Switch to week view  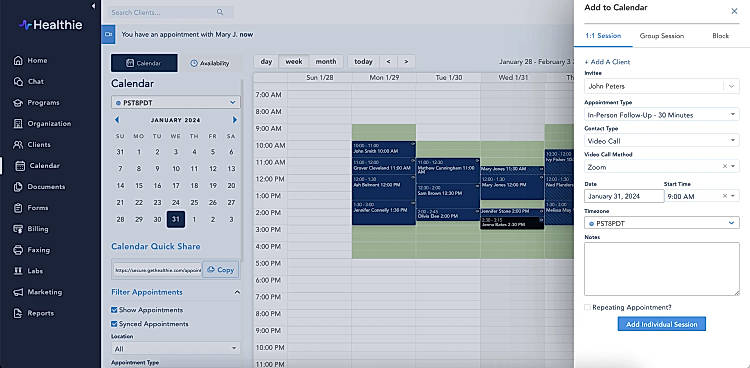coord(294,61)
